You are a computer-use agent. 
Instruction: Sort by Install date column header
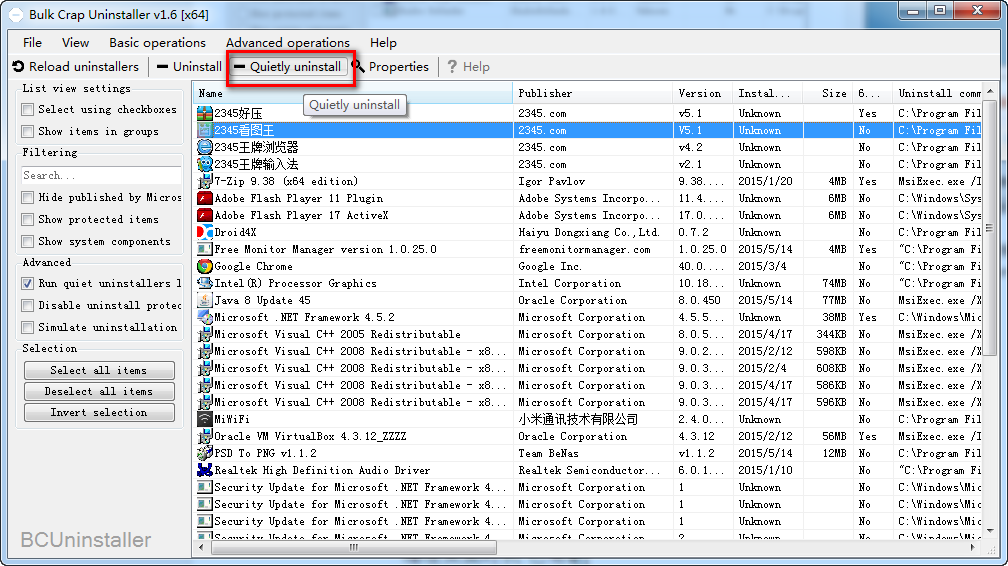click(x=768, y=93)
